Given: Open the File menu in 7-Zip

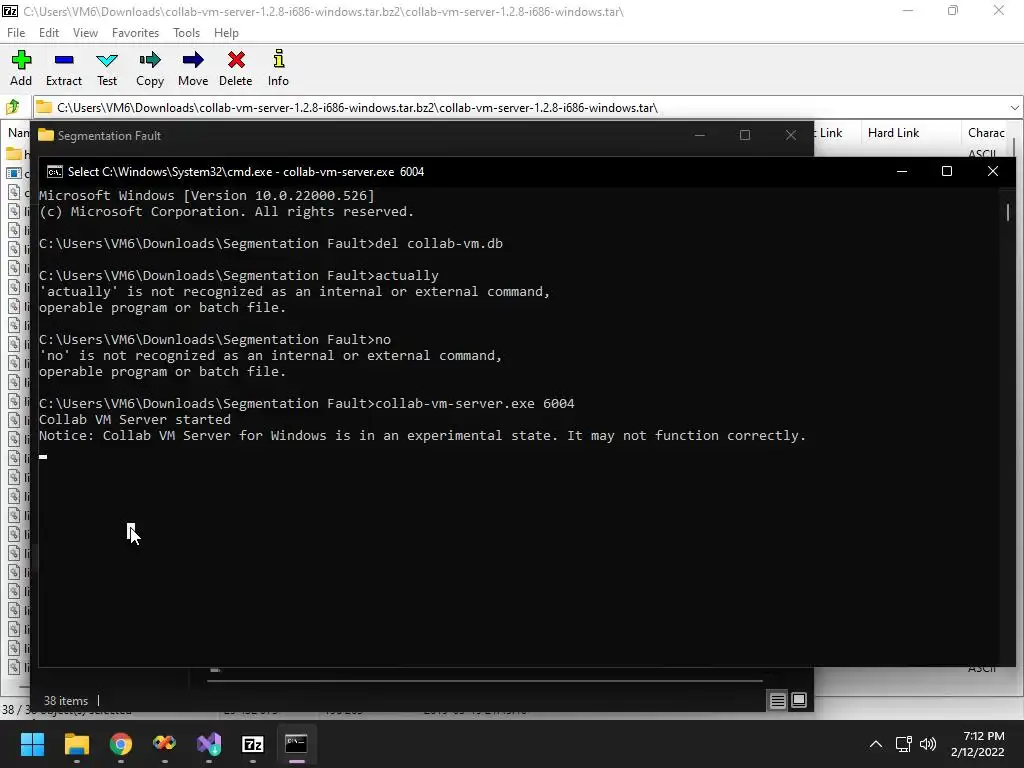Looking at the screenshot, I should tap(16, 33).
